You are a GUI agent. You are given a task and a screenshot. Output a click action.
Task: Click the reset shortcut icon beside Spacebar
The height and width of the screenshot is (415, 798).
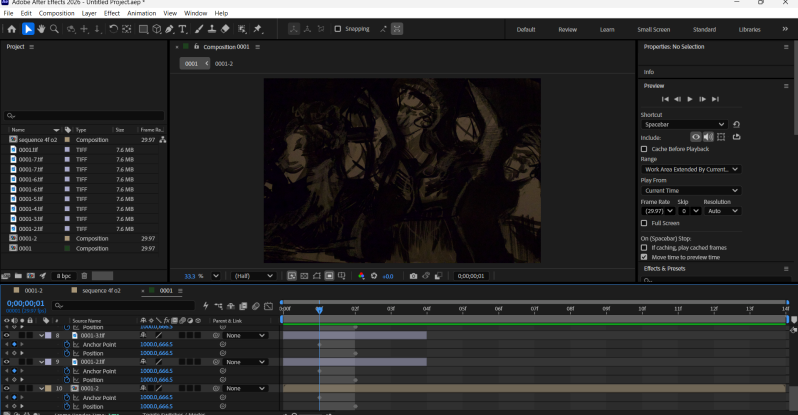point(736,124)
